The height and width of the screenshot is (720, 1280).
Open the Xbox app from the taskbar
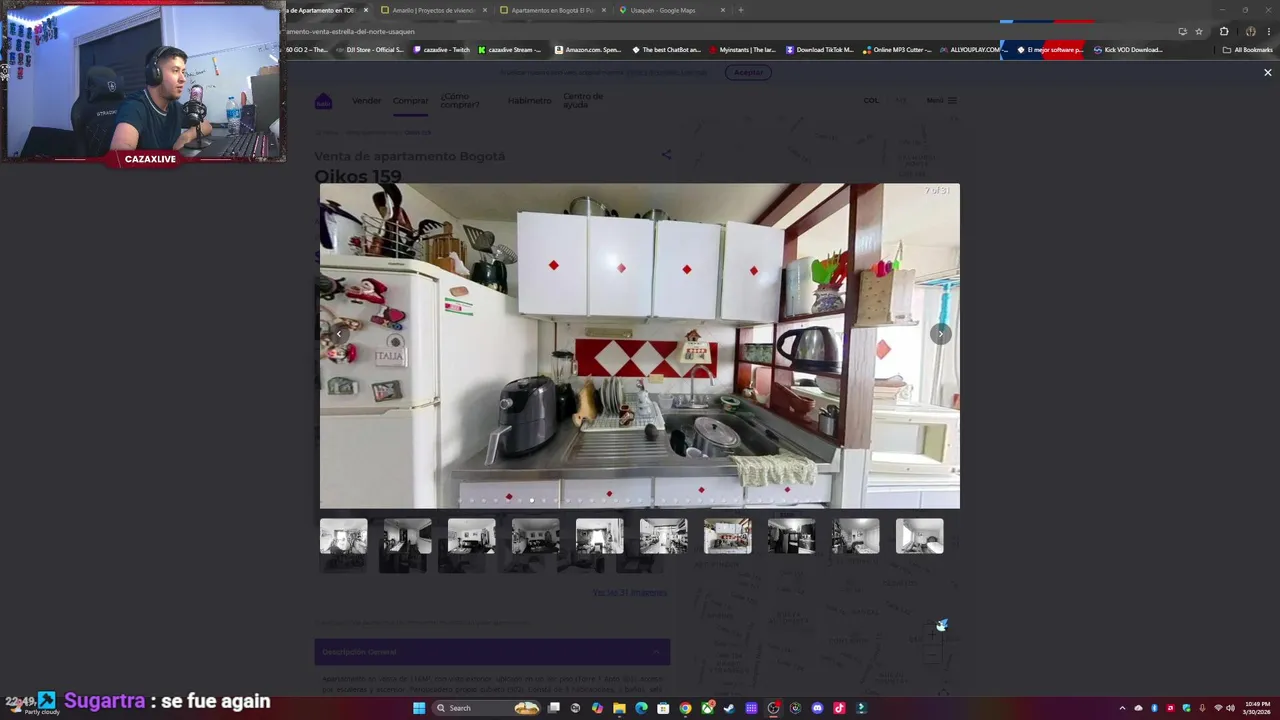[707, 708]
